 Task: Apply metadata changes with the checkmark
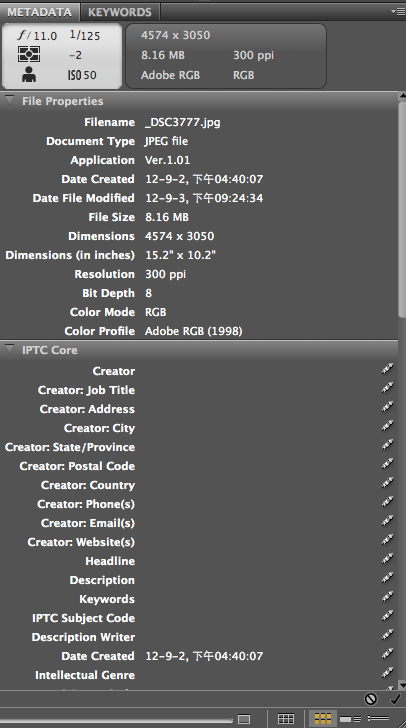tap(395, 699)
